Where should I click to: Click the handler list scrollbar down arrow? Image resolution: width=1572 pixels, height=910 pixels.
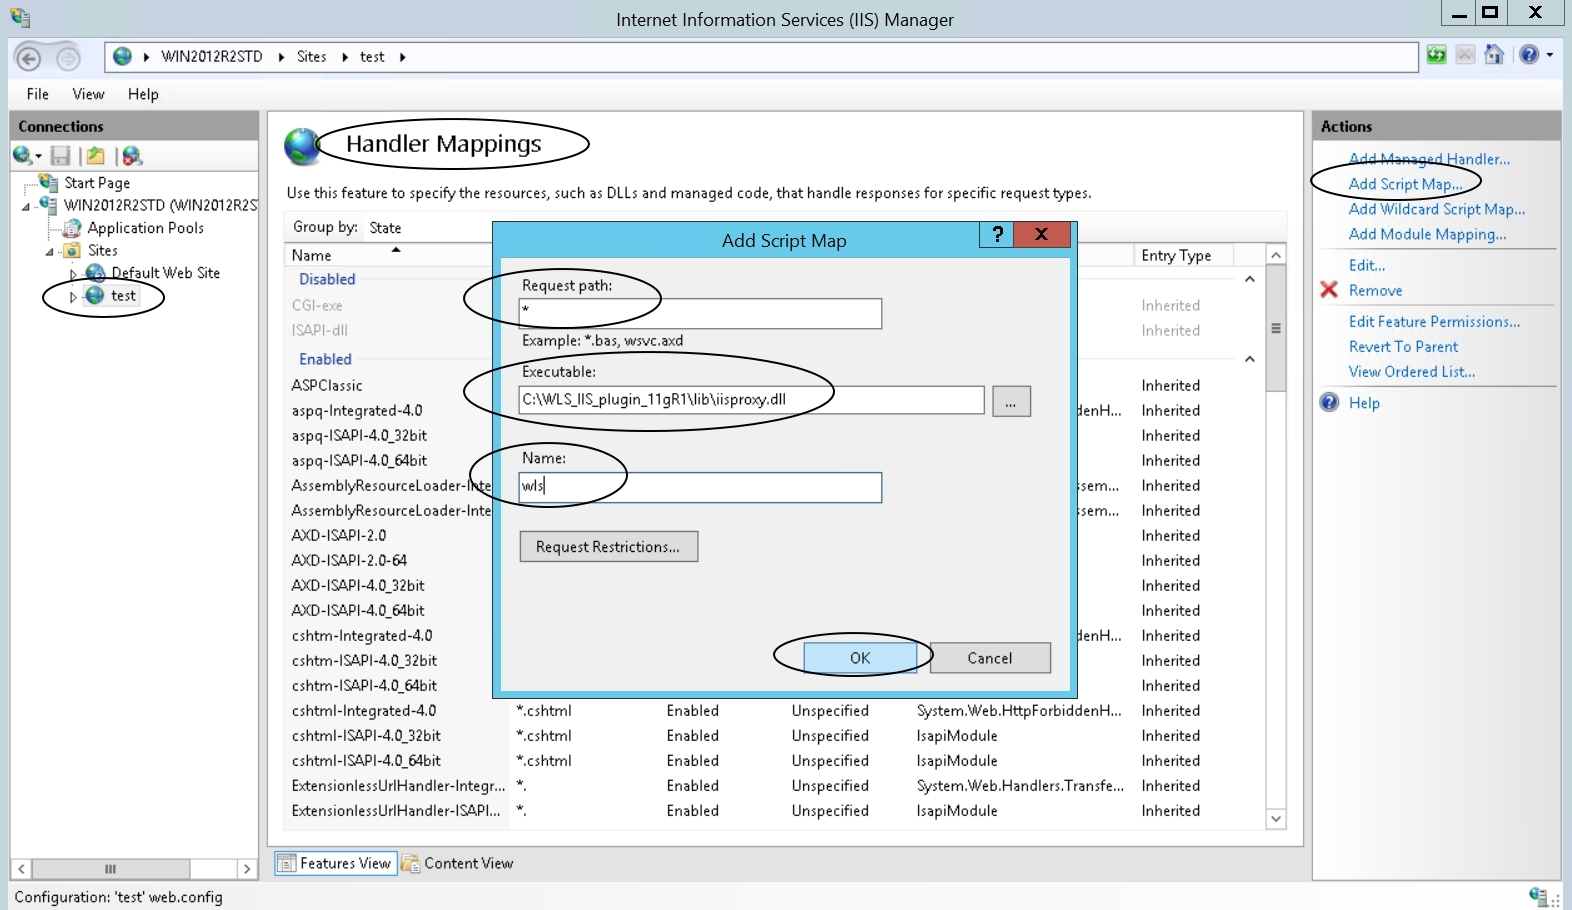(x=1275, y=819)
